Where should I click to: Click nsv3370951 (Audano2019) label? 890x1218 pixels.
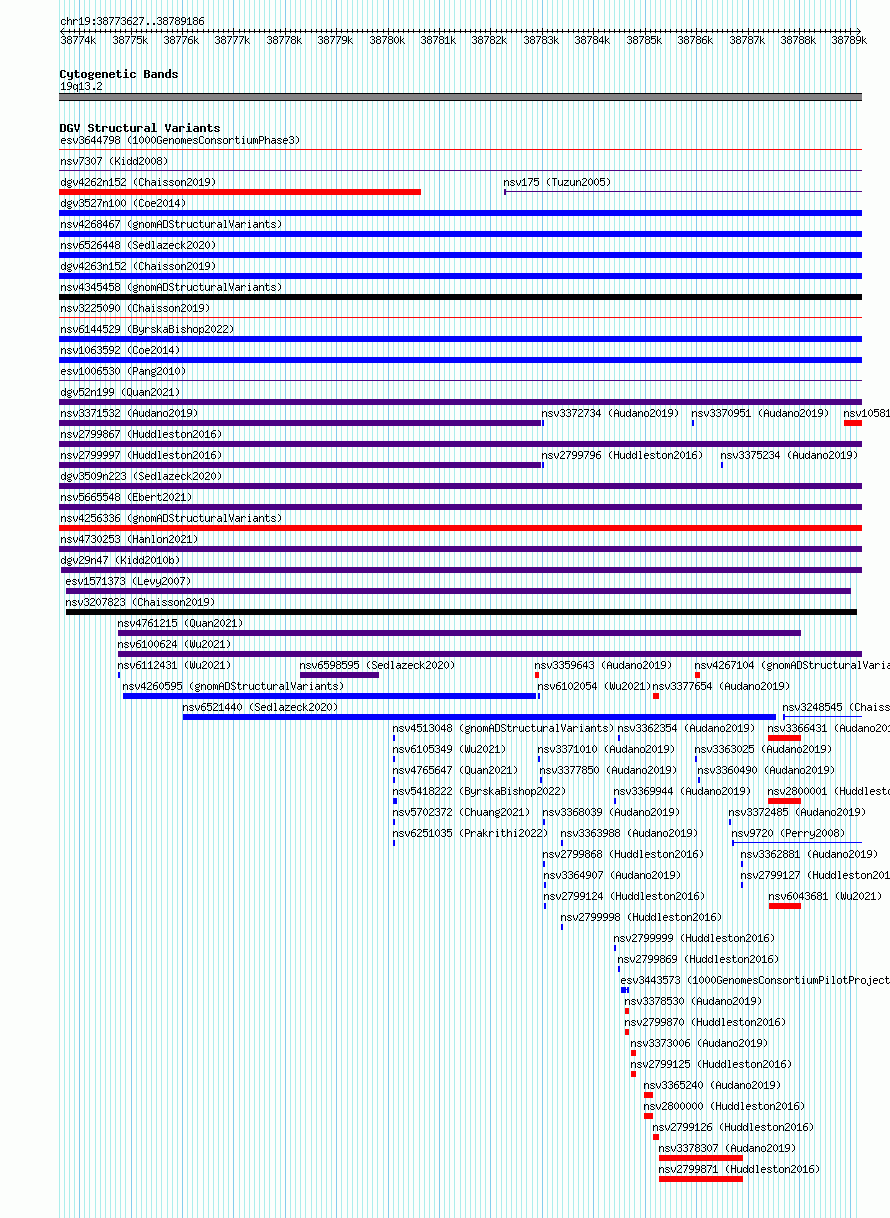(760, 413)
